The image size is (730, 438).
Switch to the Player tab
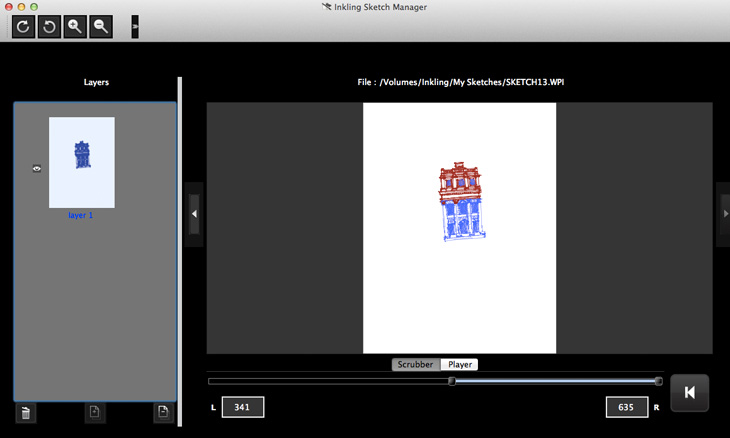(x=460, y=364)
